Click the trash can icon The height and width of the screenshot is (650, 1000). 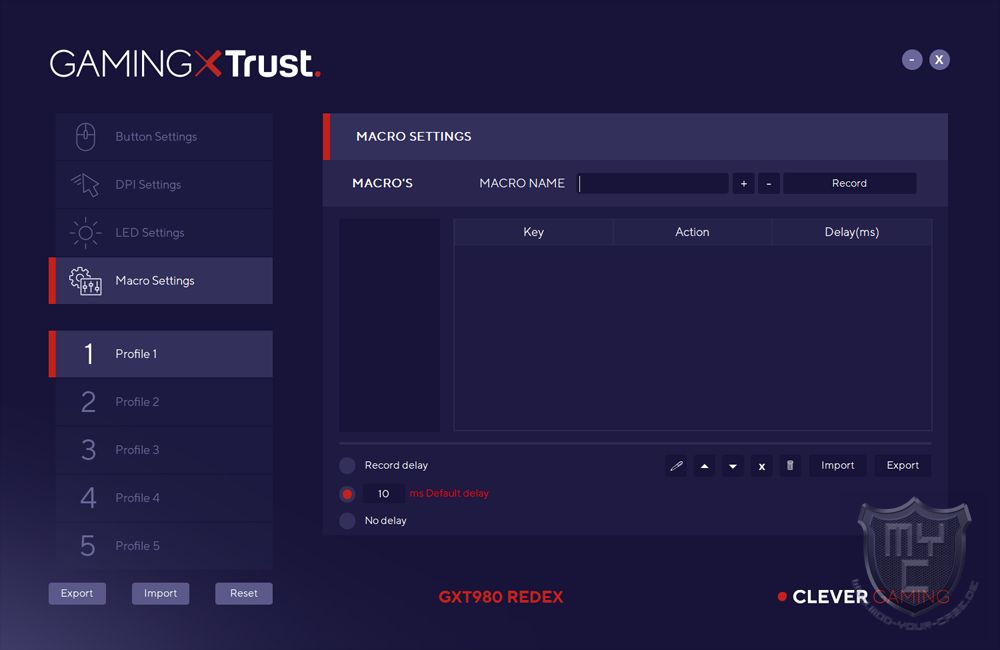790,466
